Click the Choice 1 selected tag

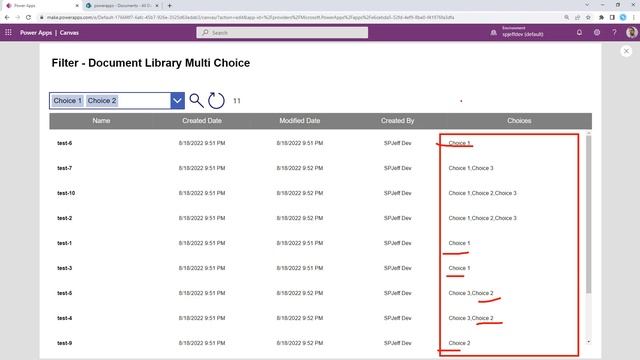pyautogui.click(x=67, y=101)
